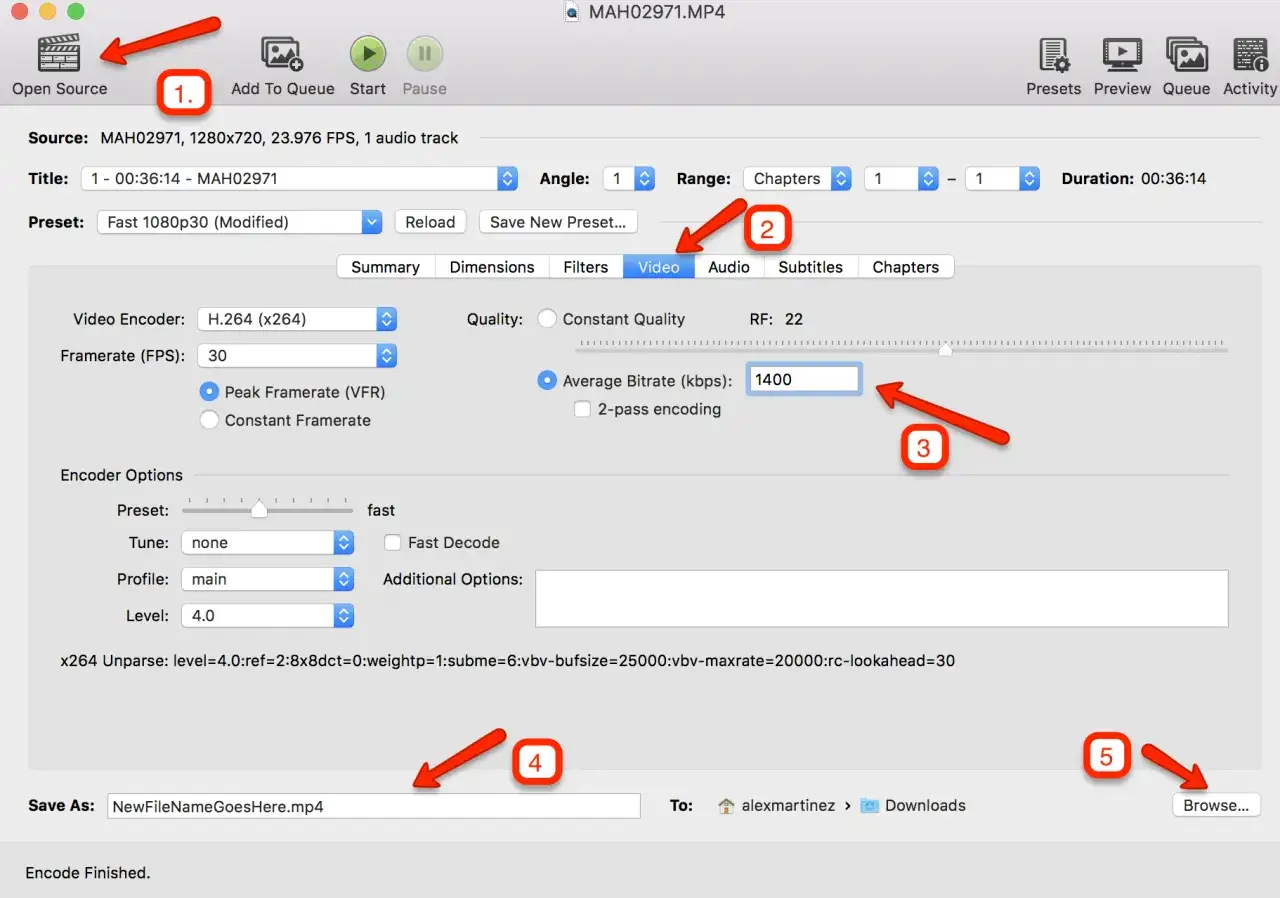This screenshot has height=898, width=1280.
Task: Click the alexmartinez home folder icon
Action: [x=727, y=806]
